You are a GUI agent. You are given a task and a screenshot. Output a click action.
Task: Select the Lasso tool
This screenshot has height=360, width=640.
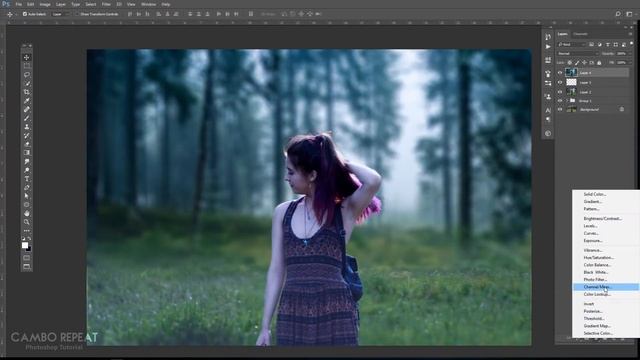tap(27, 75)
